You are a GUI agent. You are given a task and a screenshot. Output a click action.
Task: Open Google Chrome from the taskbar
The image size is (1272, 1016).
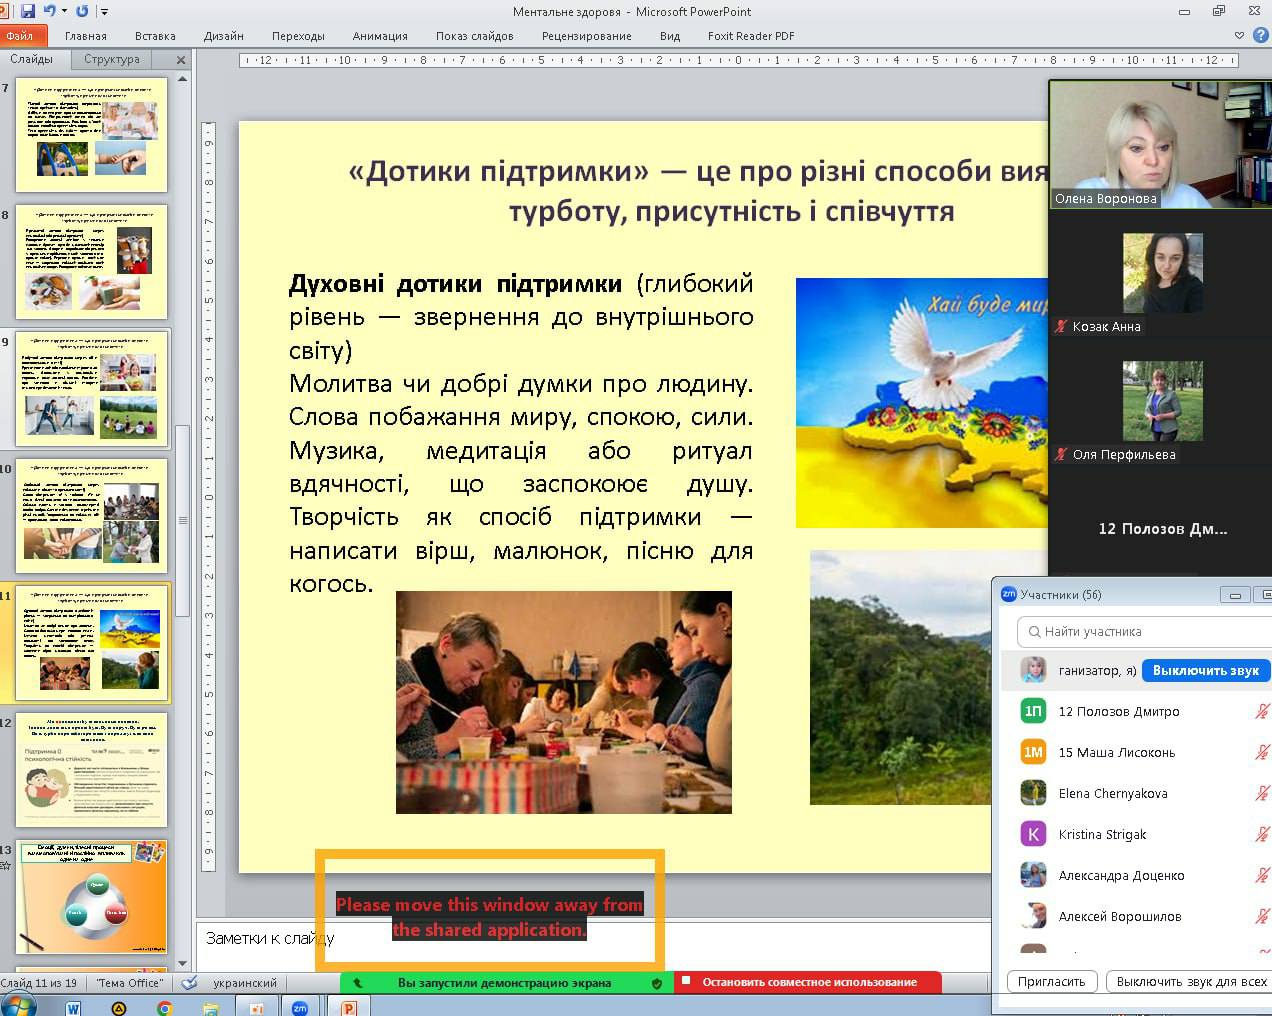pyautogui.click(x=165, y=1008)
